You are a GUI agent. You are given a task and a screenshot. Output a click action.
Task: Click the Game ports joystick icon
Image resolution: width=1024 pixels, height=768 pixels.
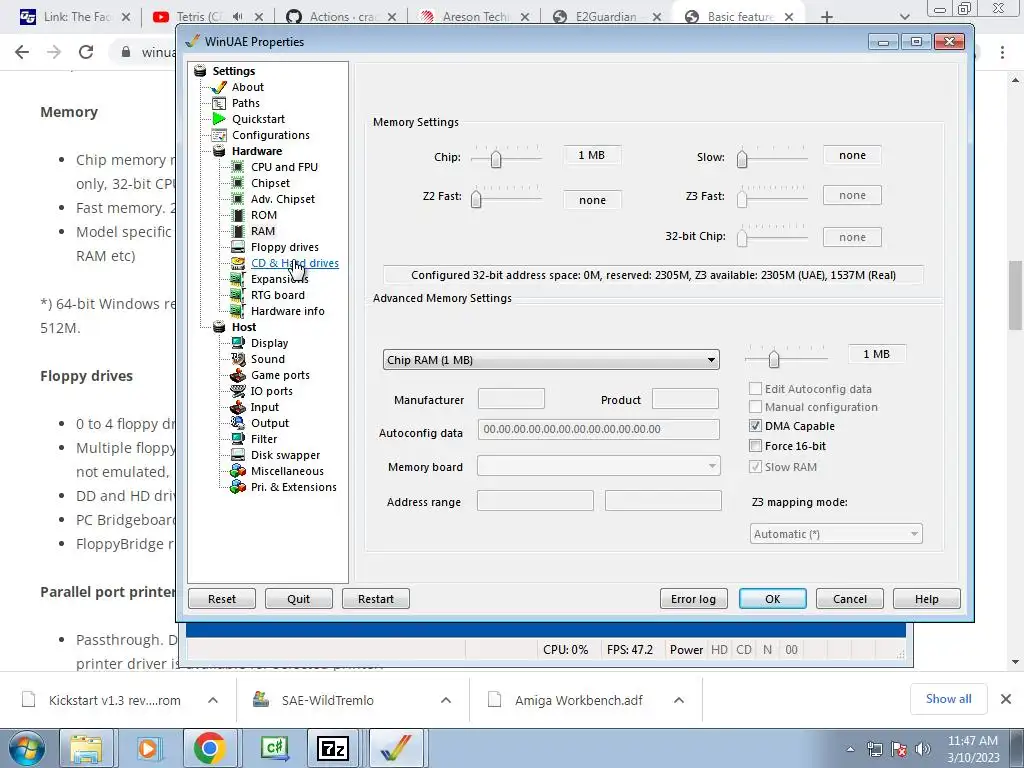point(238,375)
